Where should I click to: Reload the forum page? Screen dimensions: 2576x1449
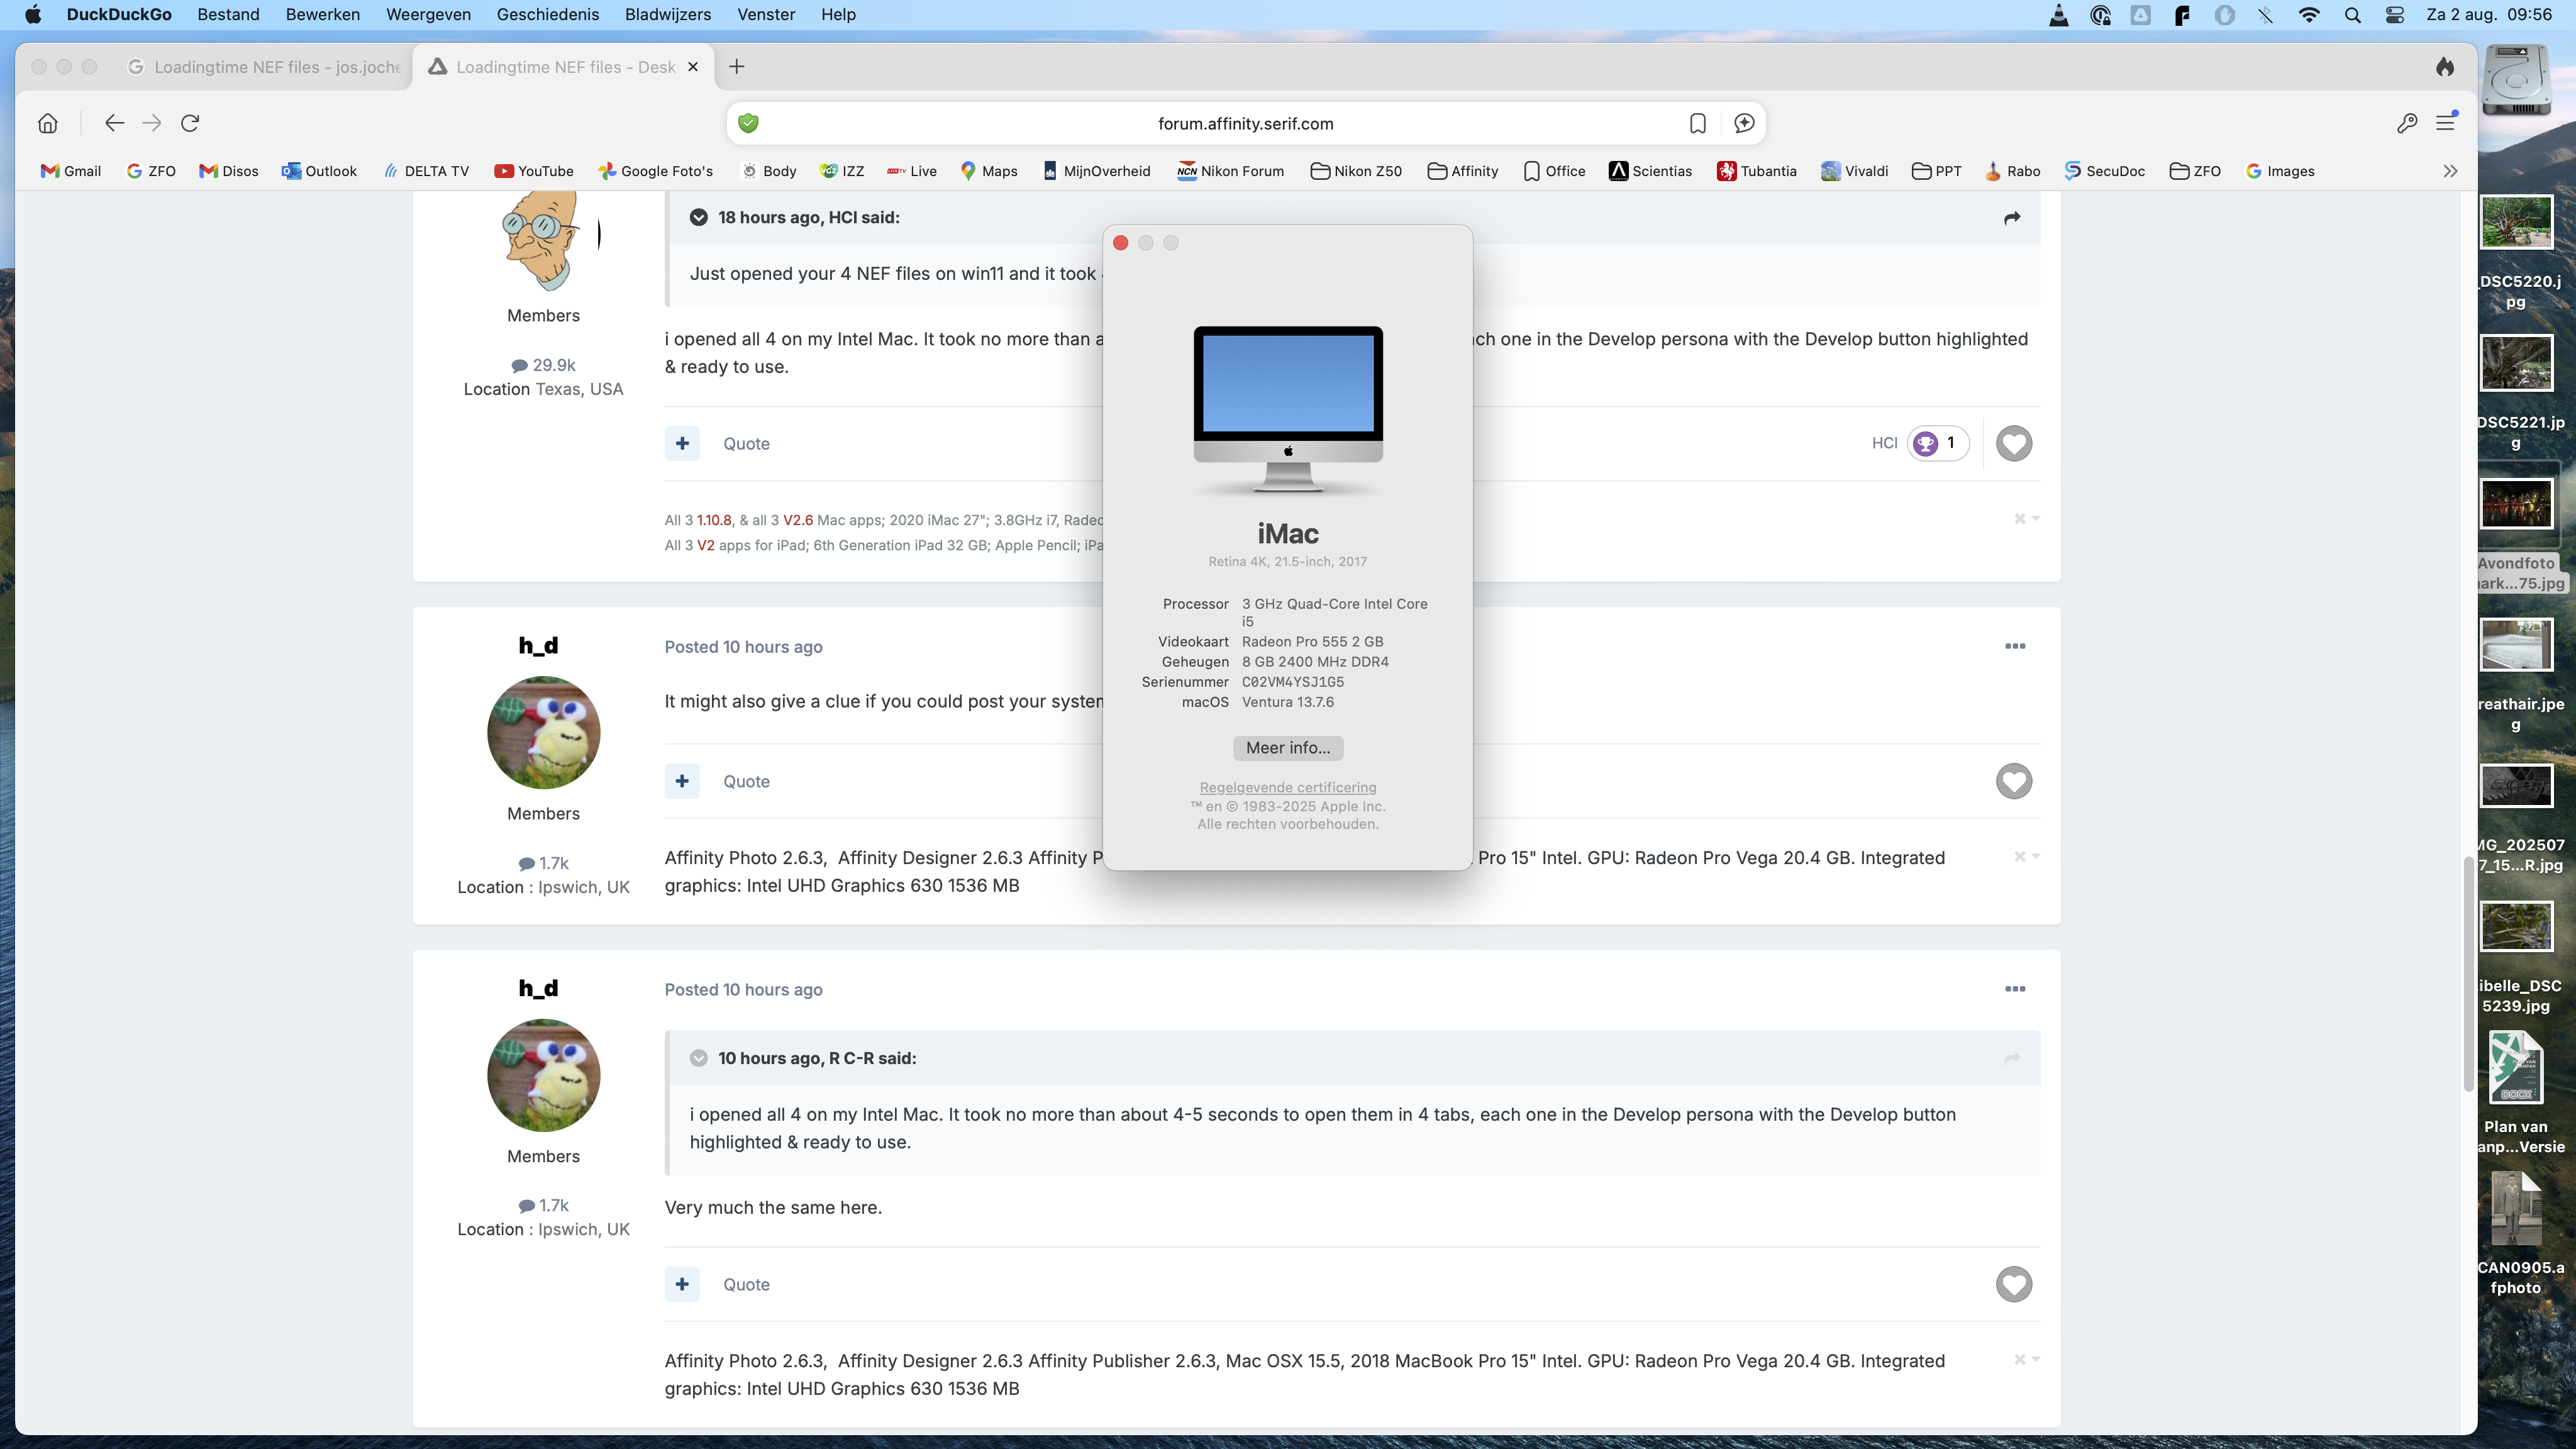coord(190,123)
